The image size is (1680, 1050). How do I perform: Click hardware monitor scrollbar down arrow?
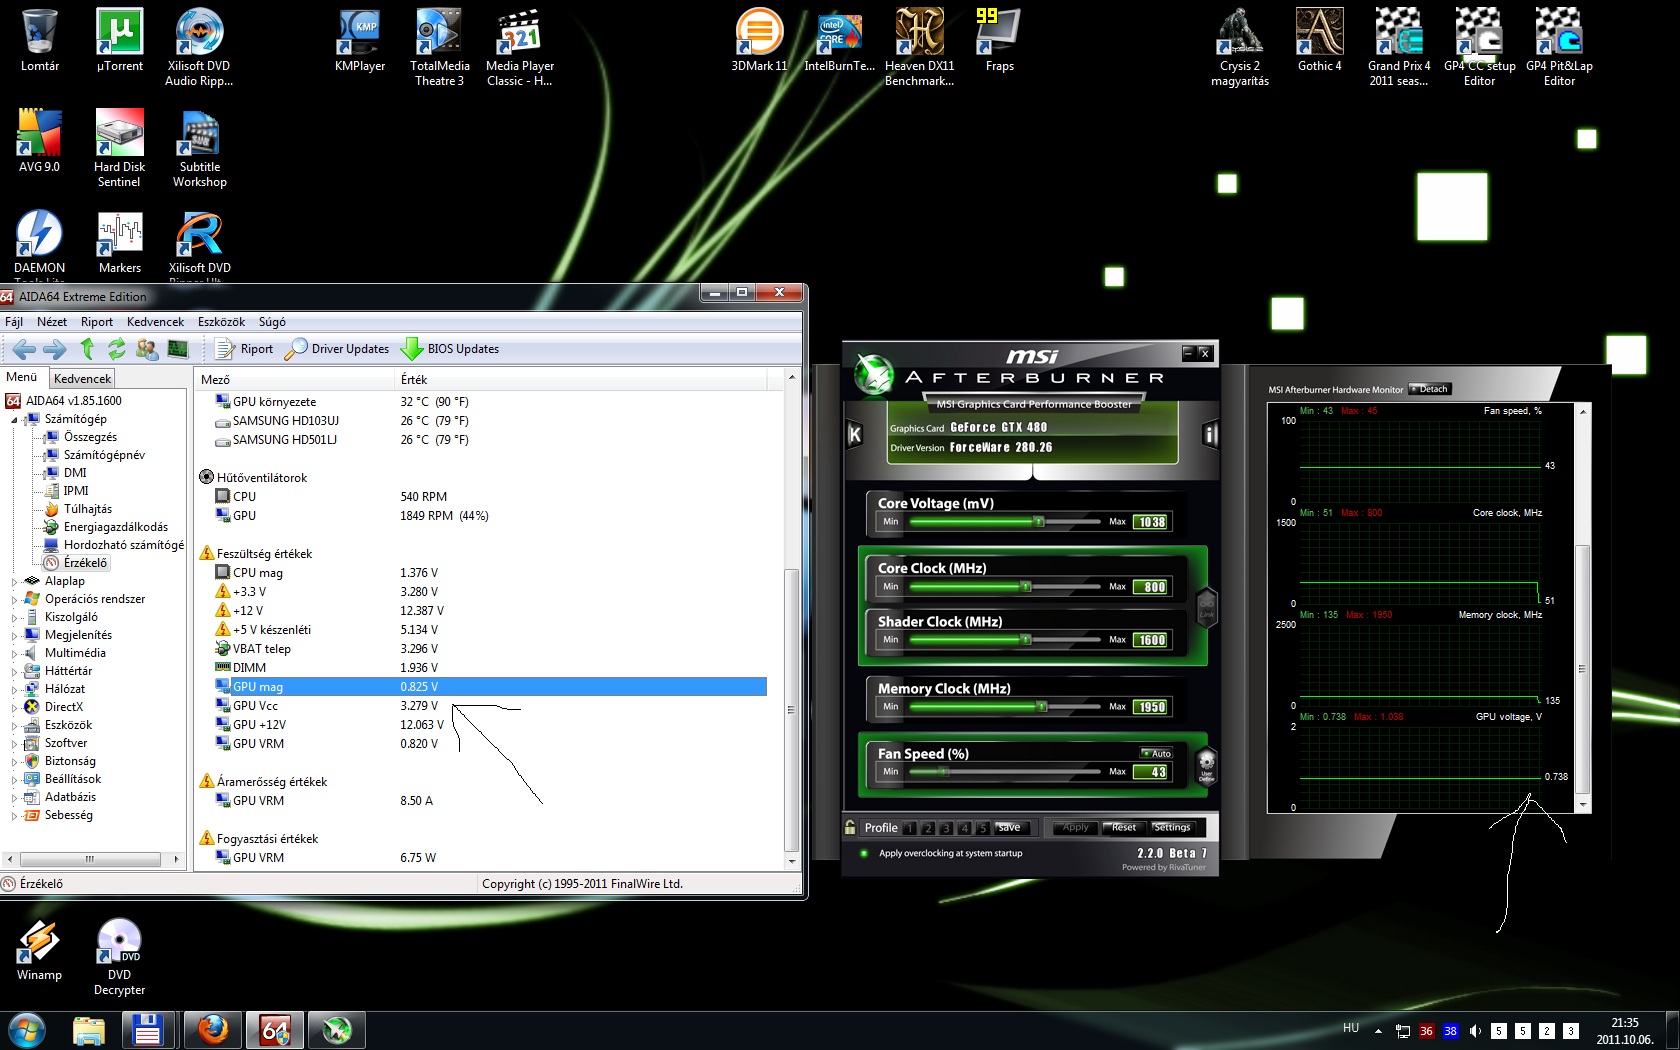(x=1582, y=804)
